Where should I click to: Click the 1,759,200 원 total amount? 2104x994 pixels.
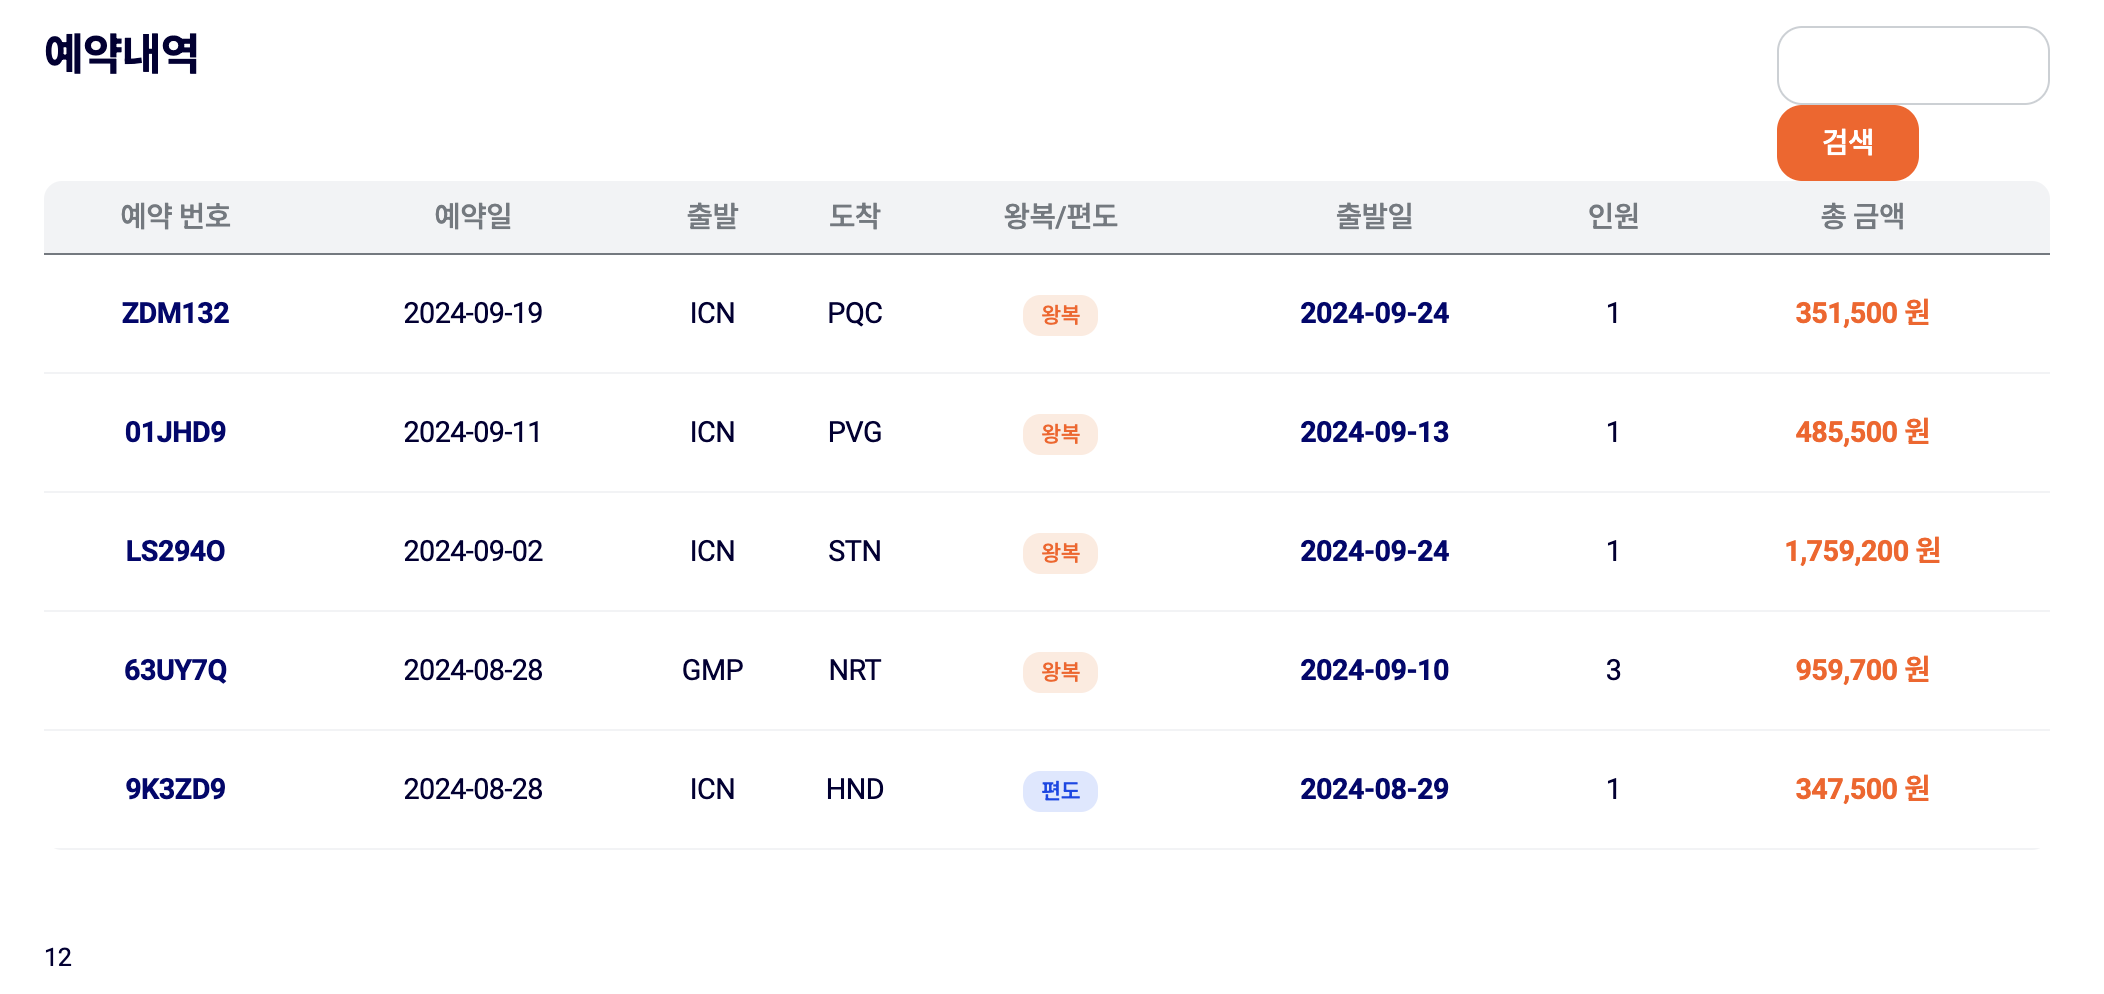(1862, 551)
